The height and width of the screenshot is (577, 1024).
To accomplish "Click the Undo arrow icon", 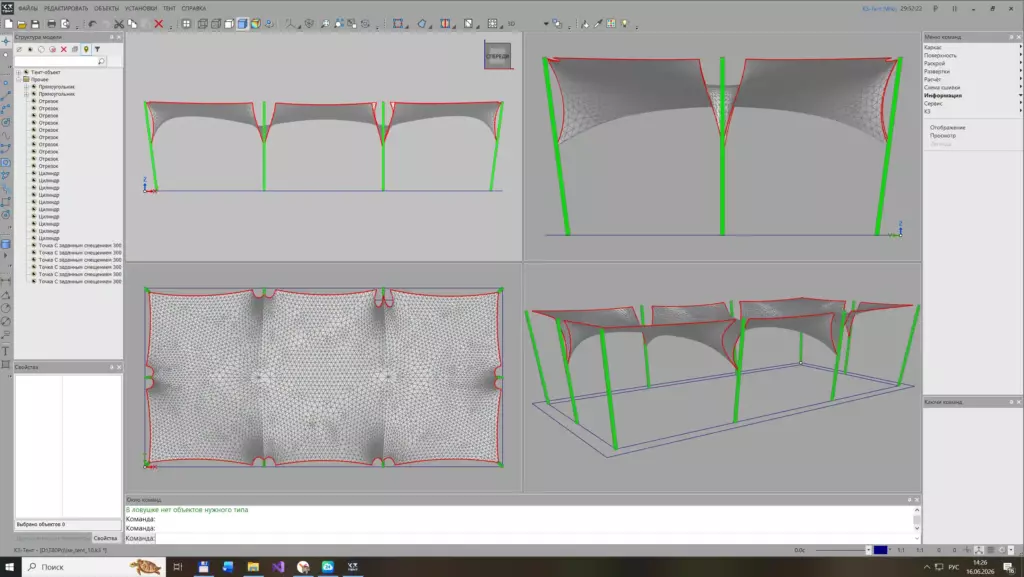I will [93, 24].
